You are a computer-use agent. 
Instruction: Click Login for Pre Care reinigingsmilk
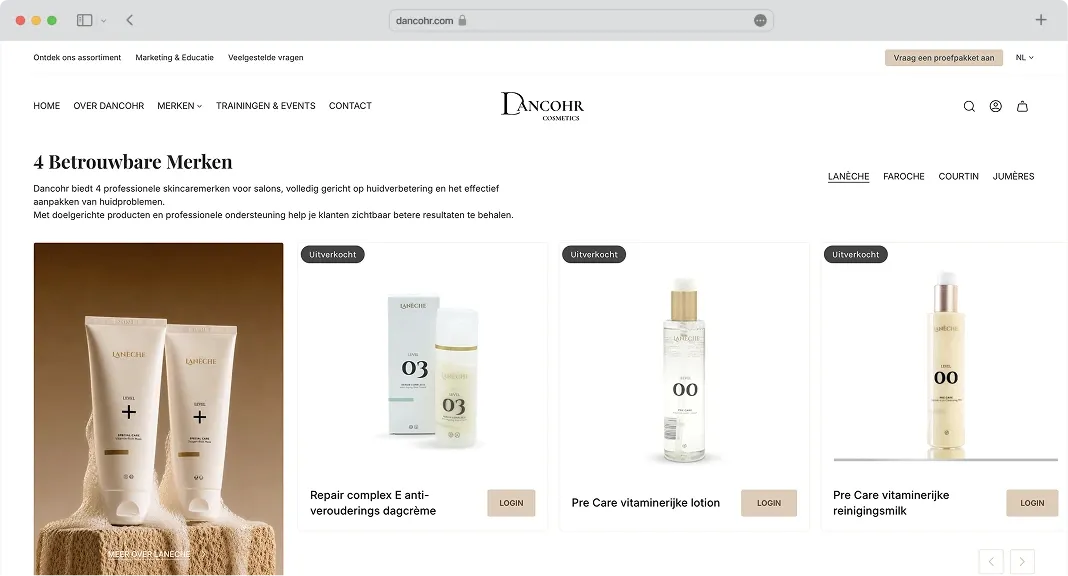click(1032, 503)
